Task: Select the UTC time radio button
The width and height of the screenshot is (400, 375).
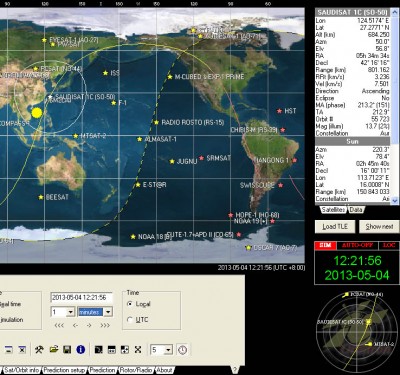Action: (x=130, y=319)
